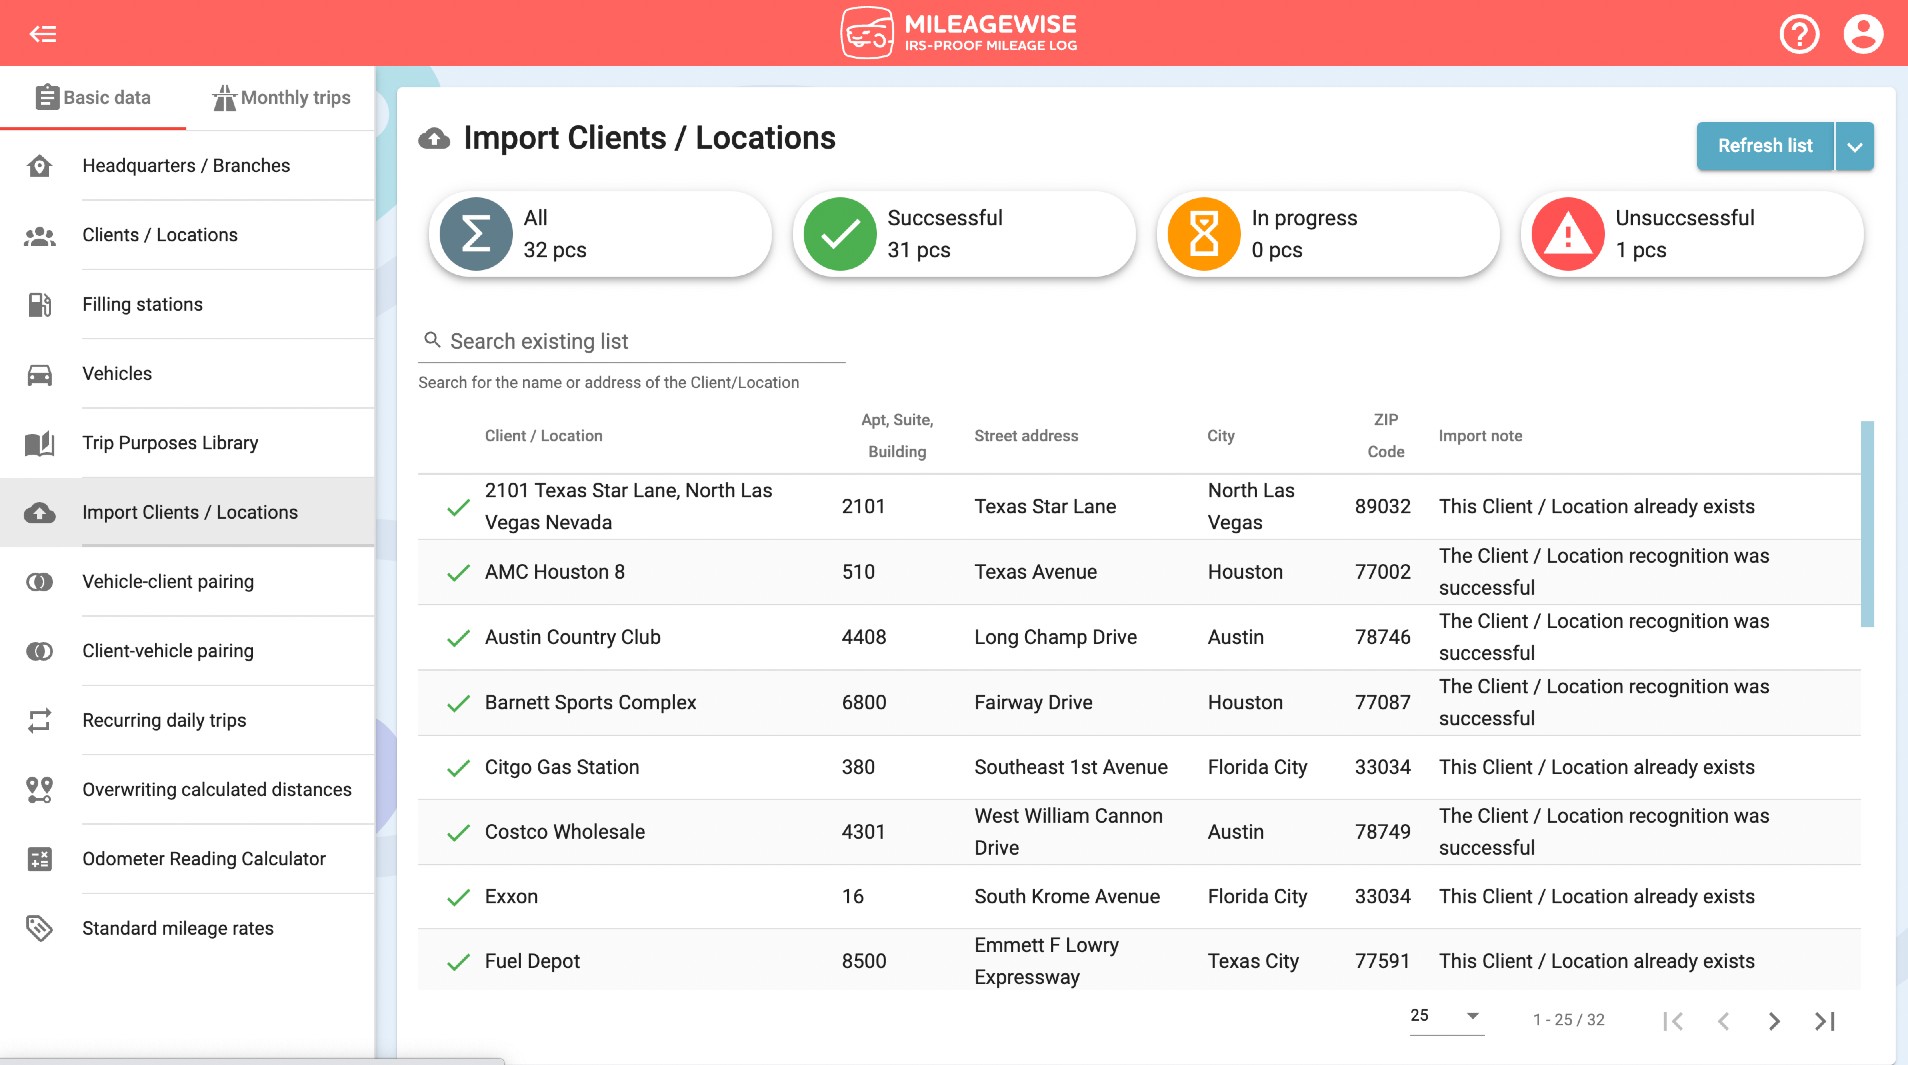Filter by In progress 0 pcs card

1328,234
